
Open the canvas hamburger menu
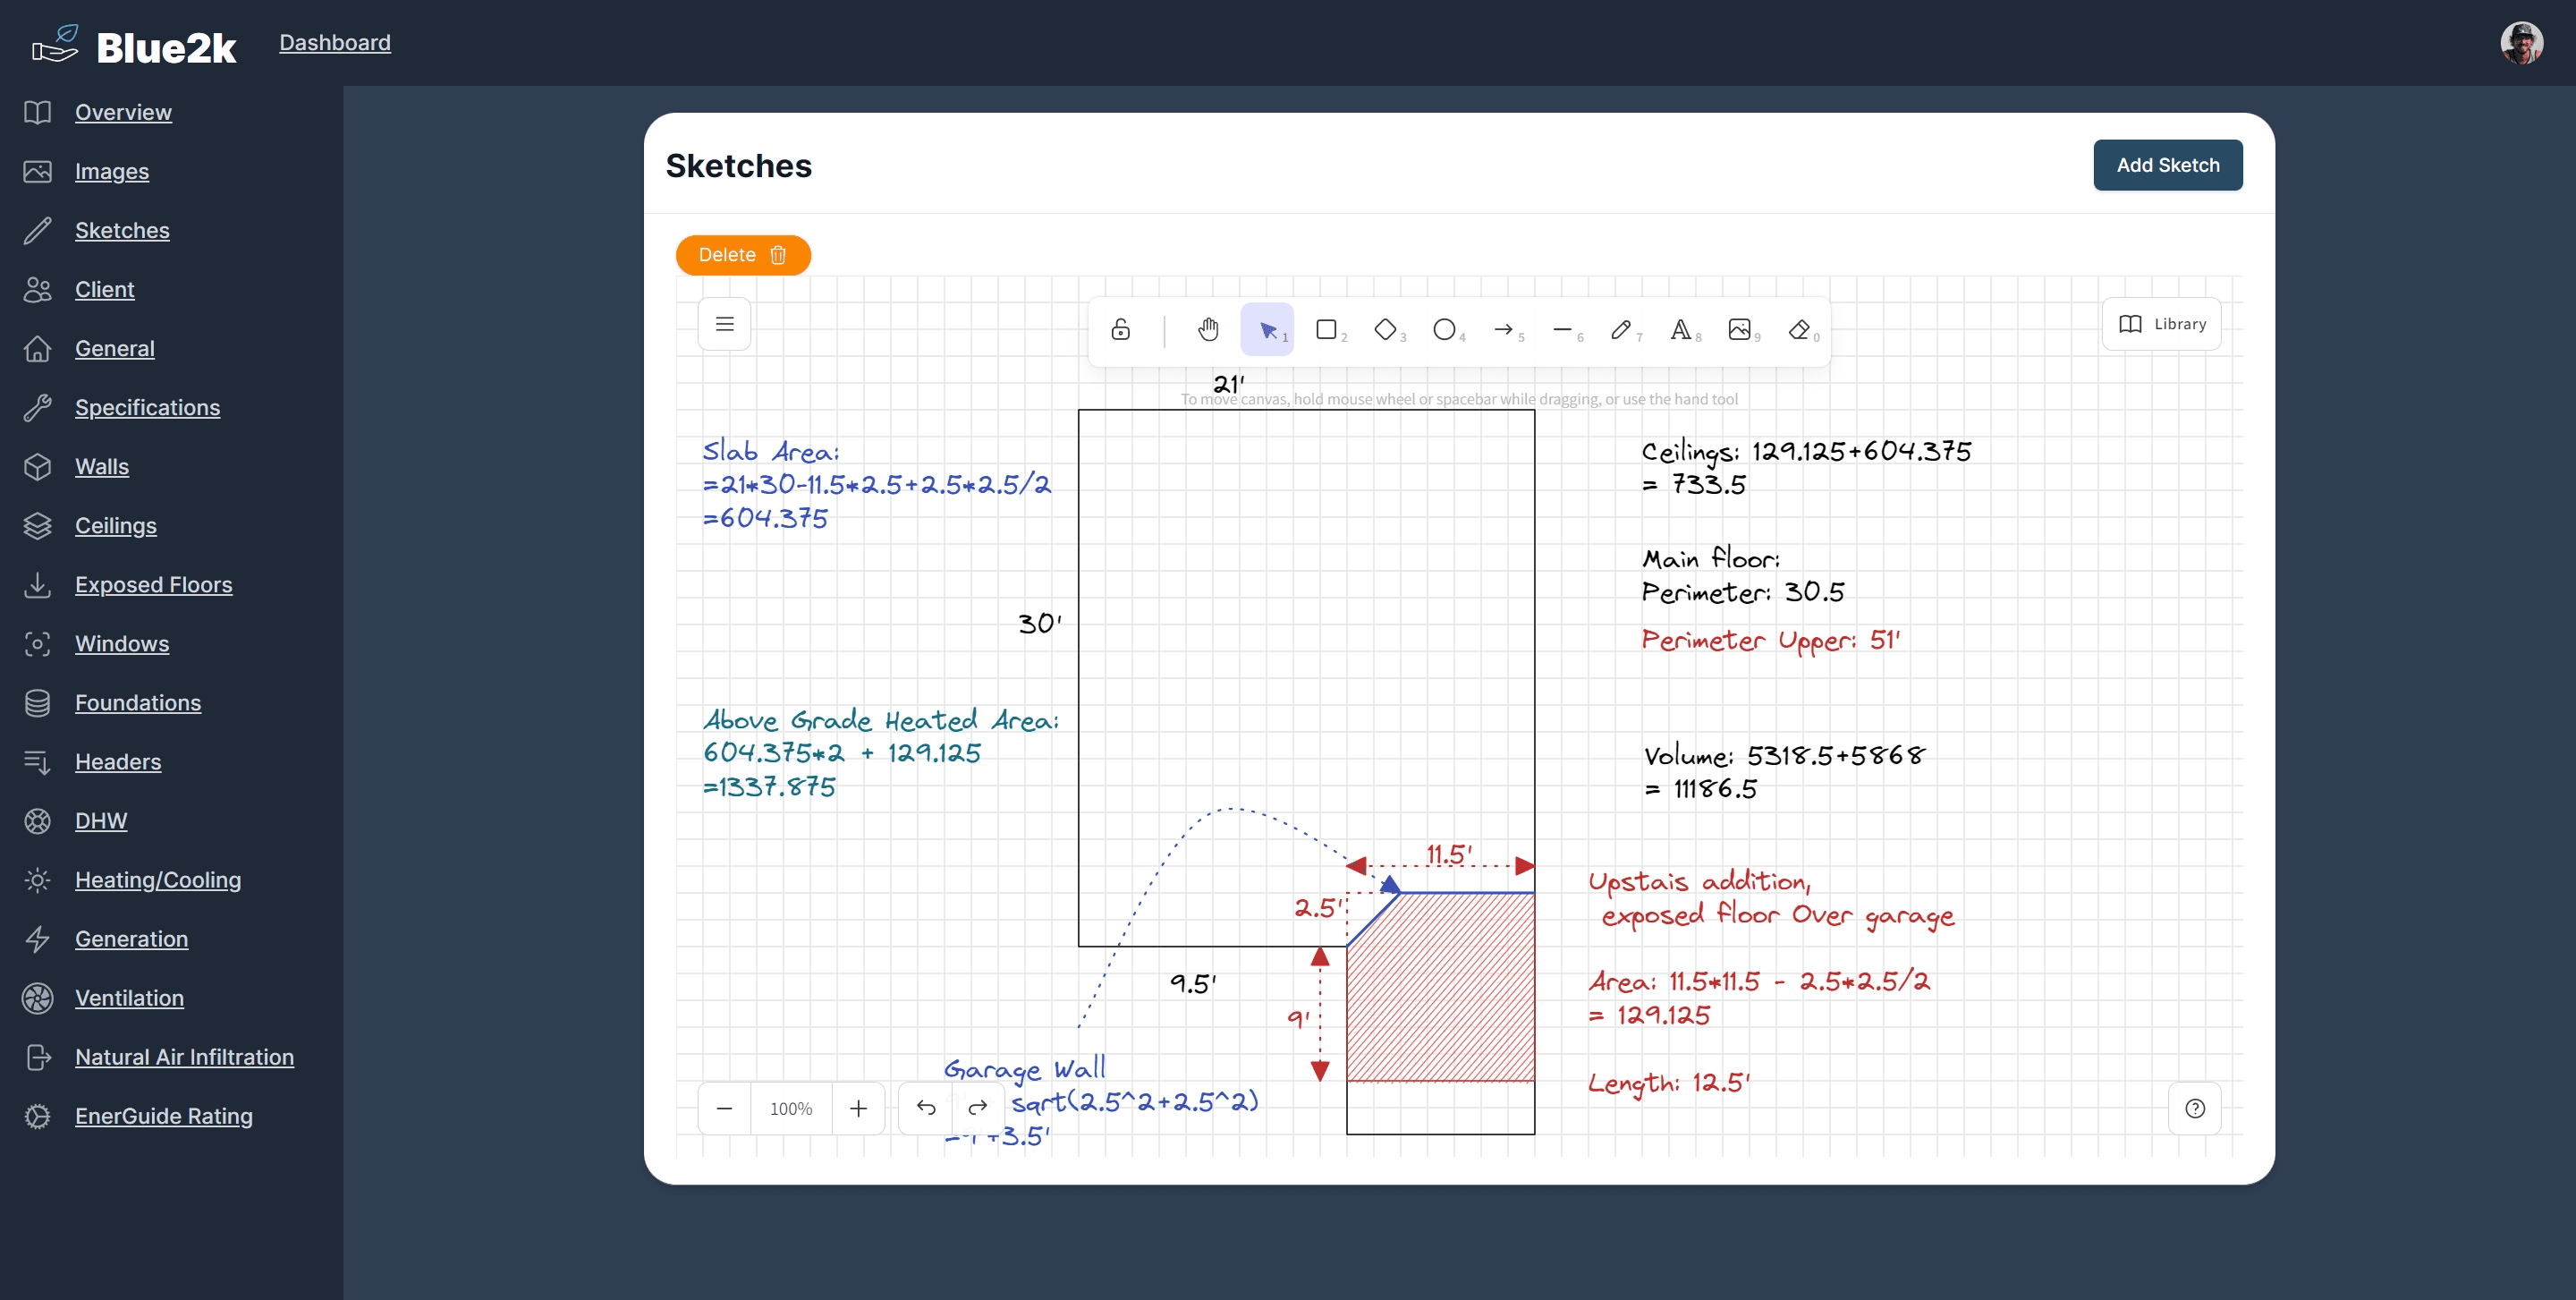[725, 324]
